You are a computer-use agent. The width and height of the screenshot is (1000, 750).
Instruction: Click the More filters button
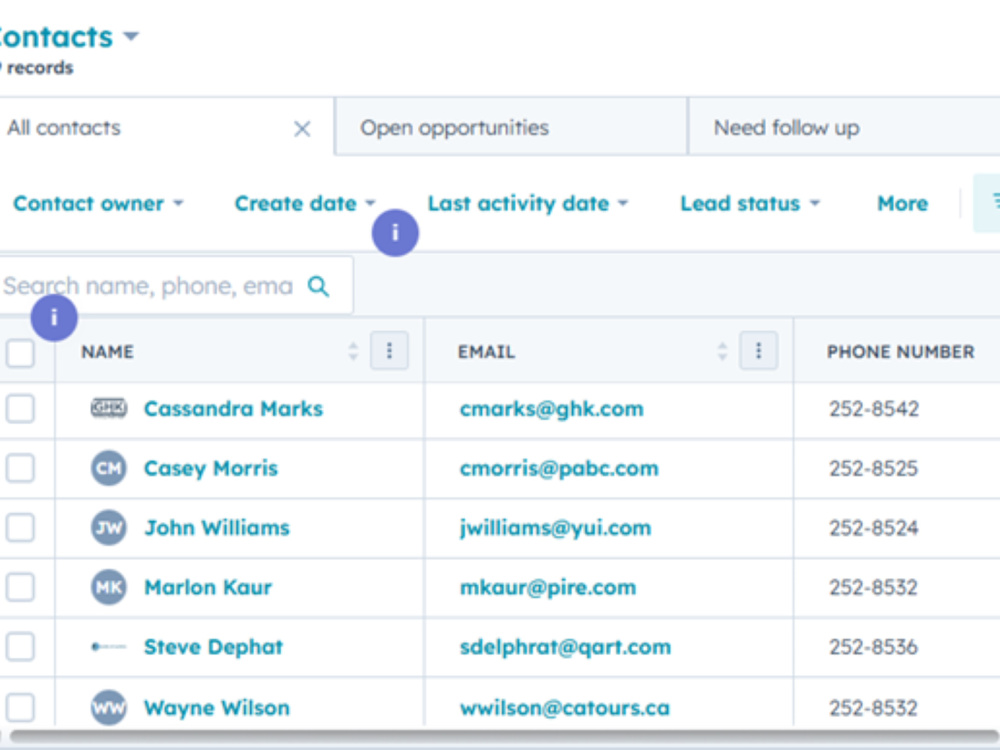(x=902, y=203)
